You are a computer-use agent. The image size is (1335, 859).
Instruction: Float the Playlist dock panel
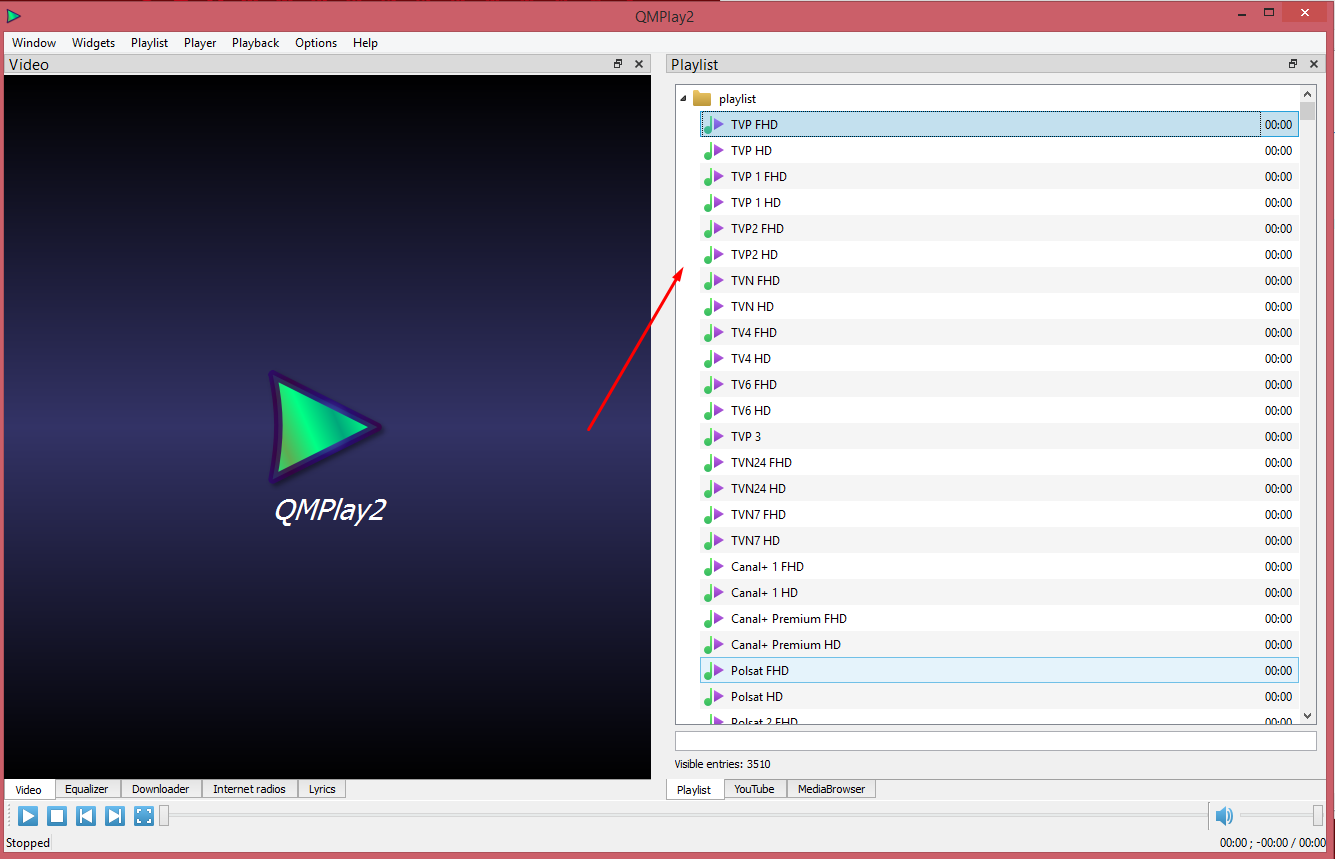tap(1293, 64)
